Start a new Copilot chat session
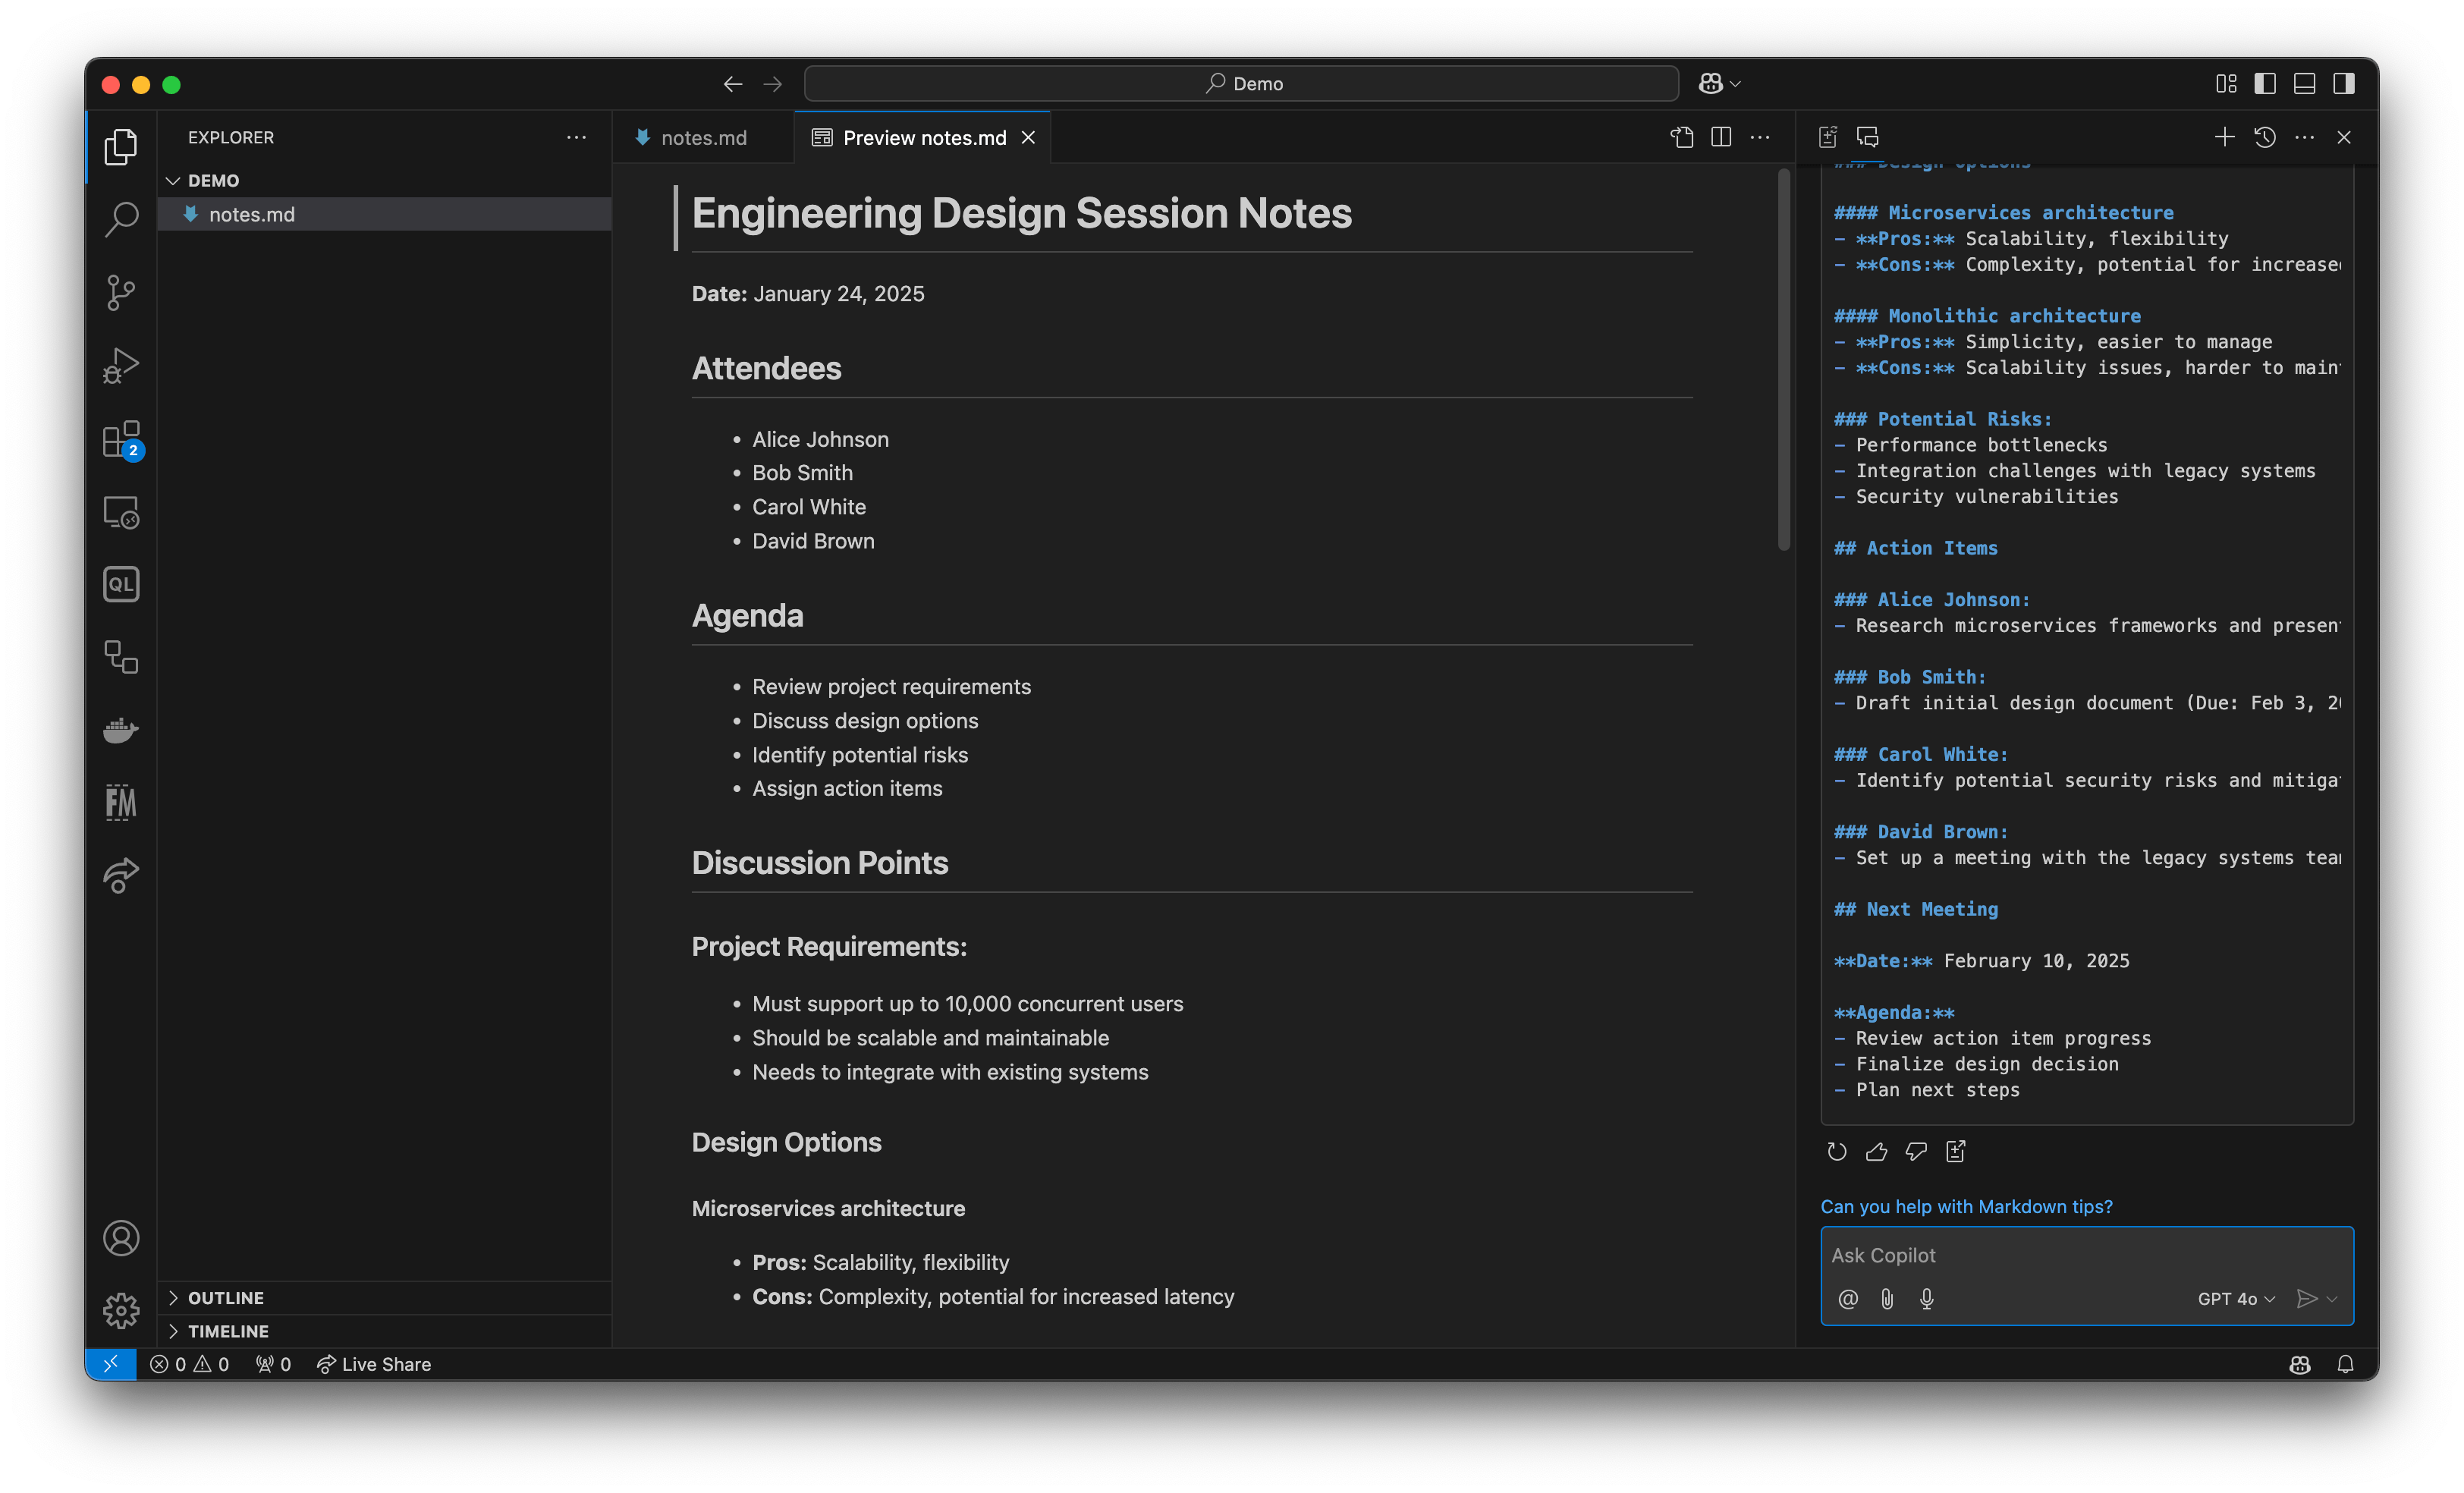Image resolution: width=2464 pixels, height=1493 pixels. click(2225, 137)
